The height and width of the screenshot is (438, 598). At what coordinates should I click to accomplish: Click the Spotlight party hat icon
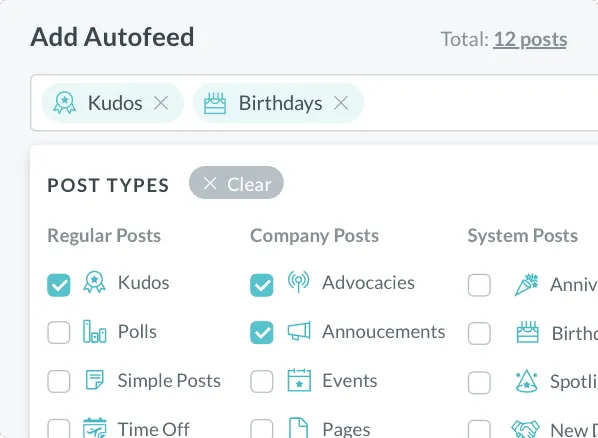pos(526,381)
